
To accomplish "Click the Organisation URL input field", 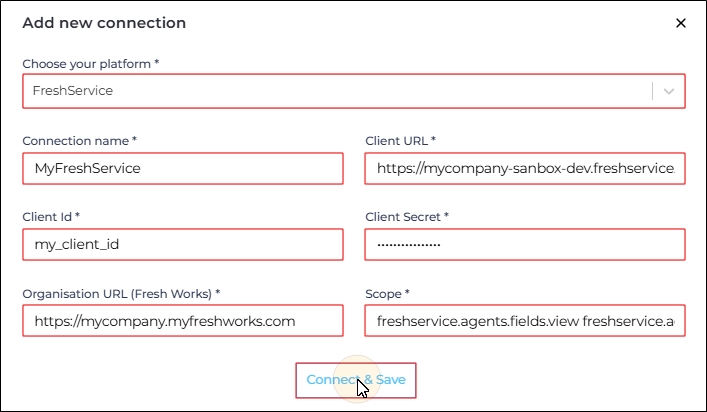I will (182, 321).
